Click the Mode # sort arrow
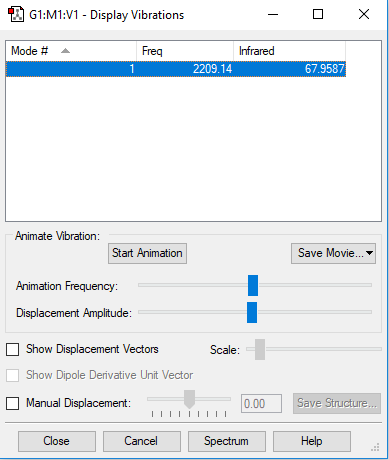Screen dimensions: 389x460 pos(65,51)
